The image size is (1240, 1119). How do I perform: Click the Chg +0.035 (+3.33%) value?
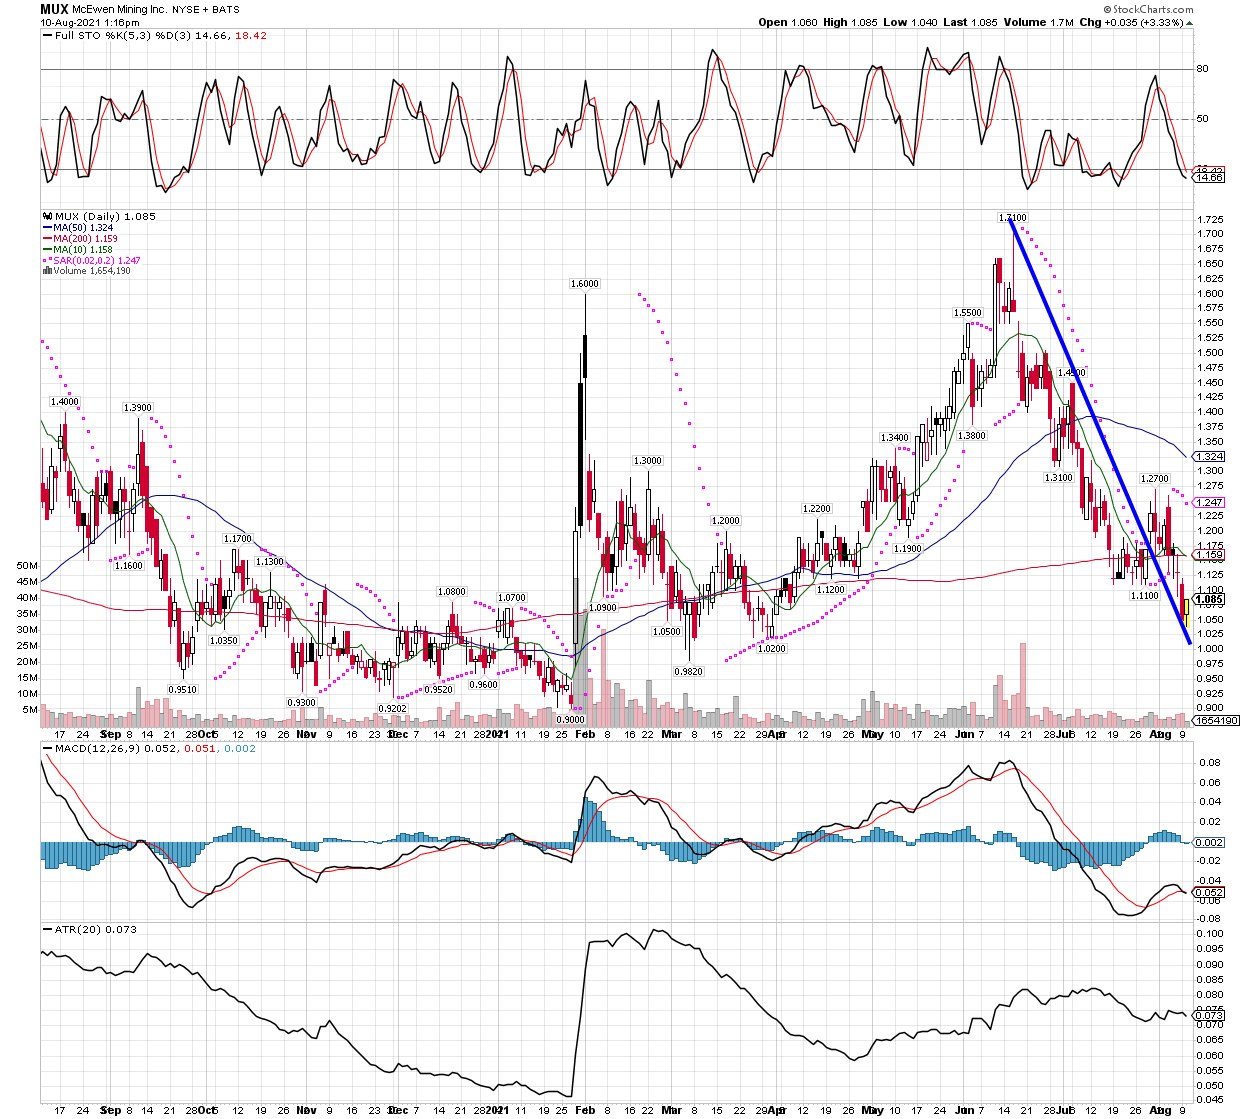(x=1131, y=22)
